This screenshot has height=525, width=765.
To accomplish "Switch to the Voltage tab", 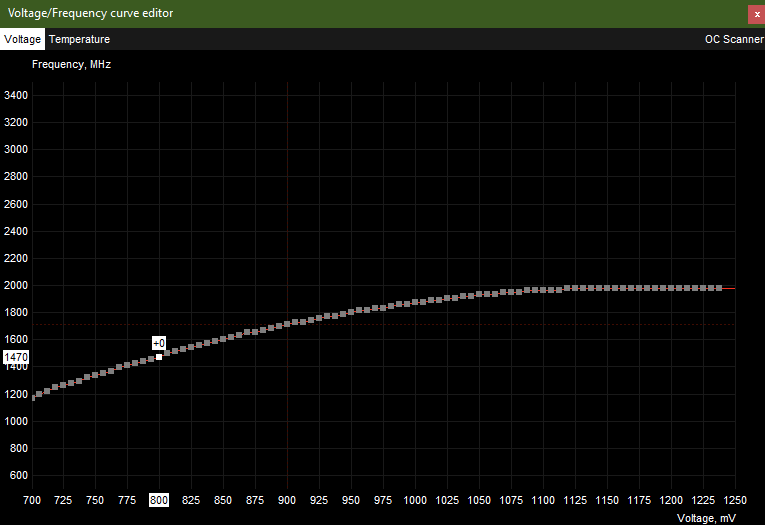I will pos(22,39).
